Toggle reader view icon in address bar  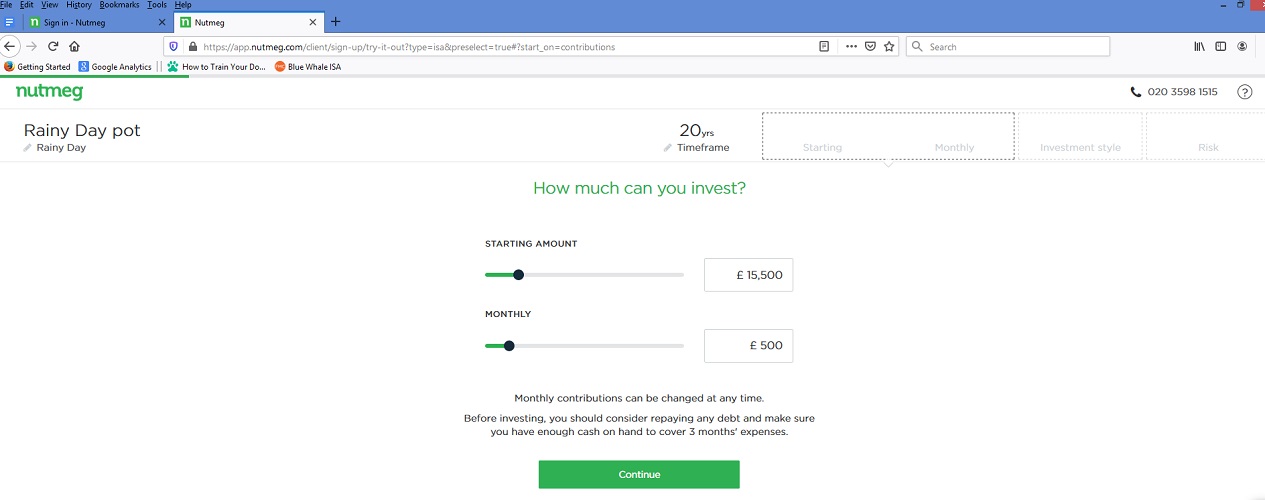point(824,46)
